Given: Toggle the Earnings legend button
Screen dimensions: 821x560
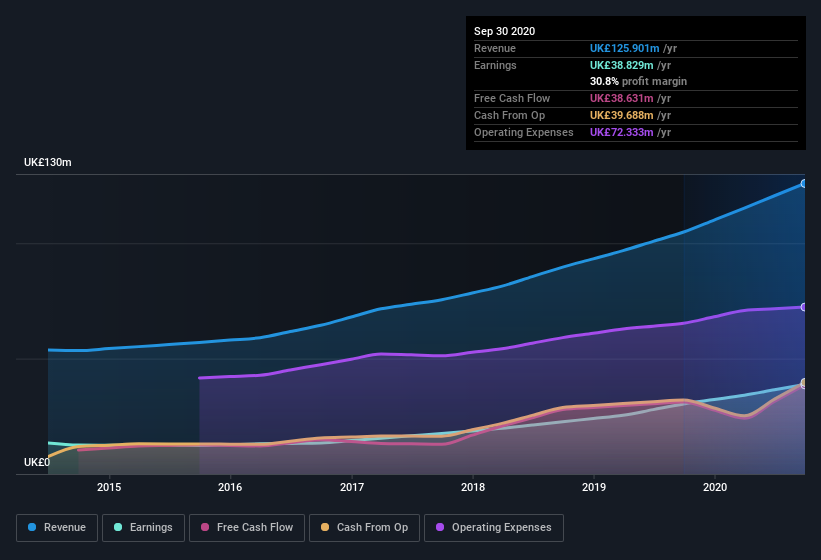Looking at the screenshot, I should click(143, 528).
